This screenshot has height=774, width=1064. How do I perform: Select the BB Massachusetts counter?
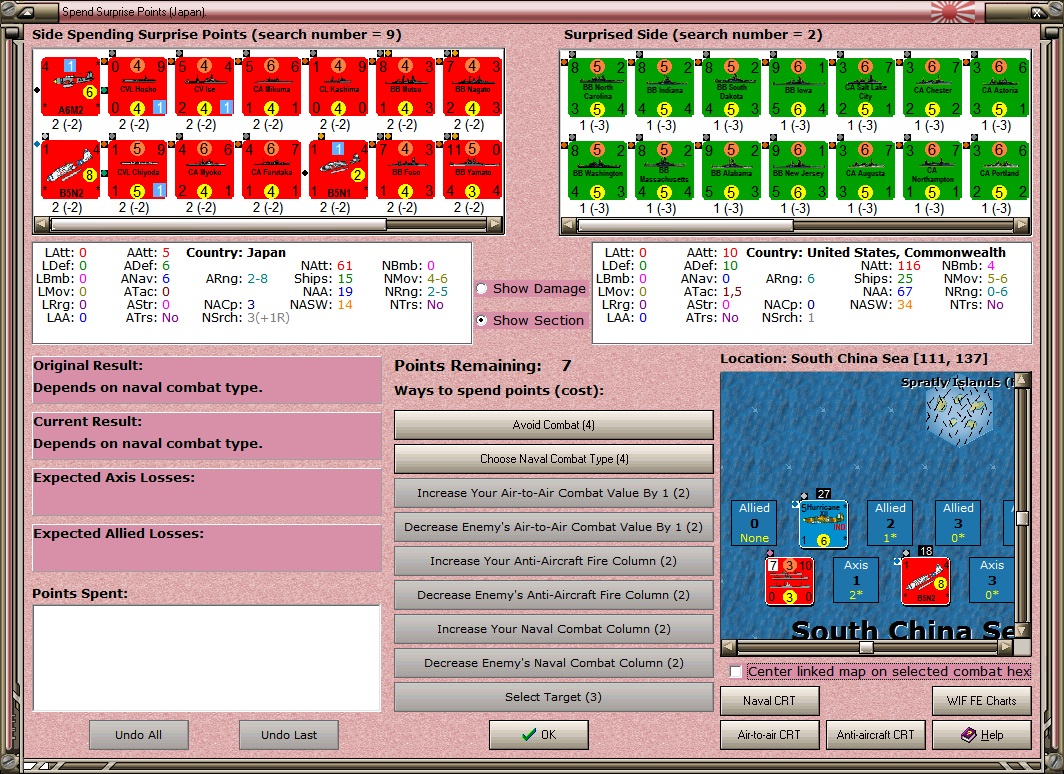[x=664, y=170]
